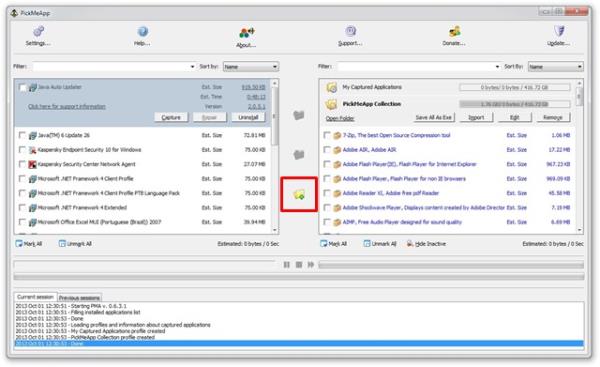This screenshot has height=367, width=600.
Task: Check Microsoft .NET Framework 4 Extended checkbox
Action: (x=22, y=207)
